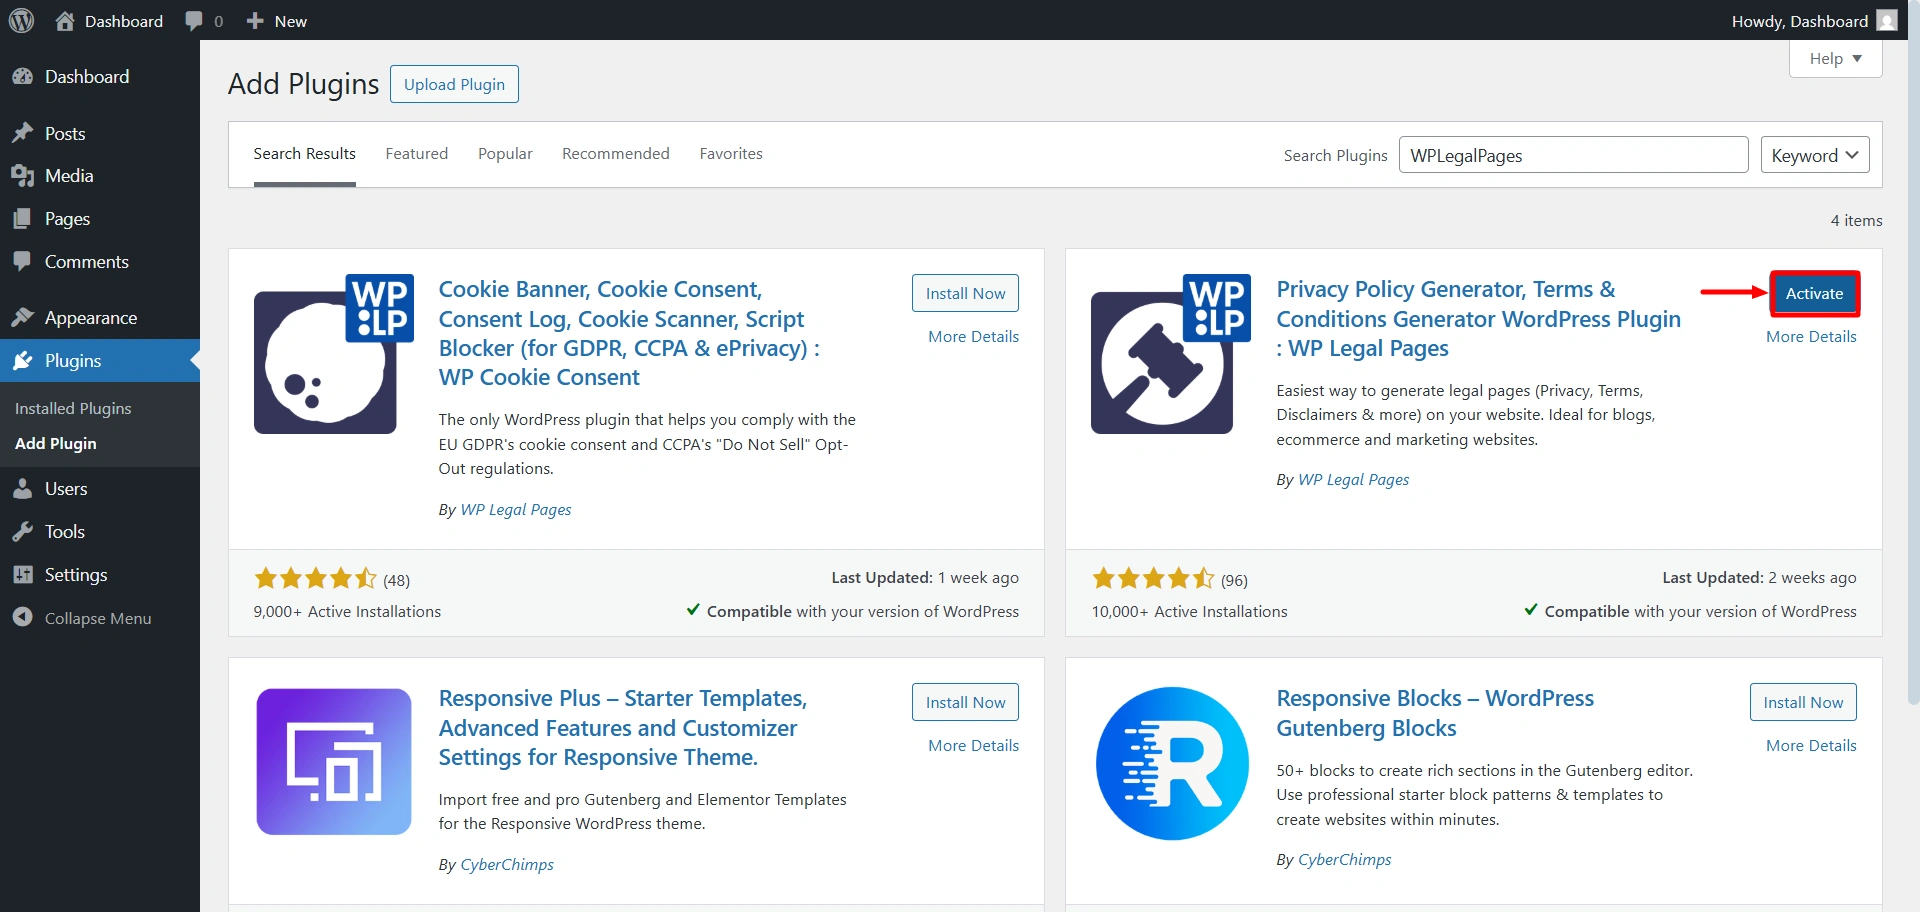Image resolution: width=1920 pixels, height=912 pixels.
Task: Expand the Help panel dropdown
Action: point(1835,59)
